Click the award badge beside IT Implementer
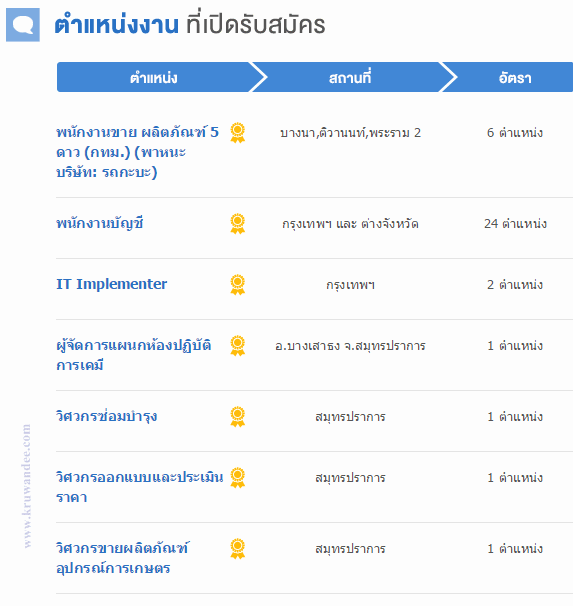This screenshot has width=573, height=606. tap(238, 284)
